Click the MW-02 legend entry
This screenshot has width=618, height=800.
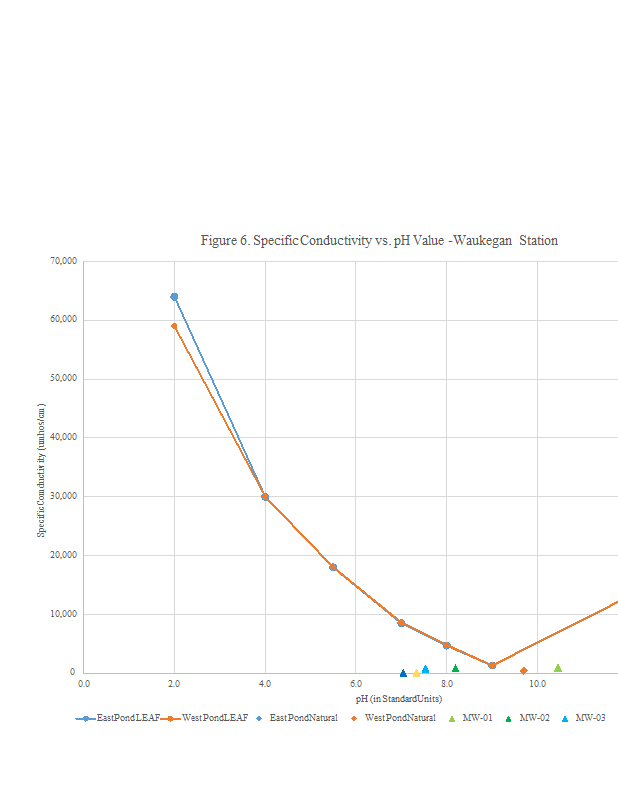click(x=527, y=718)
